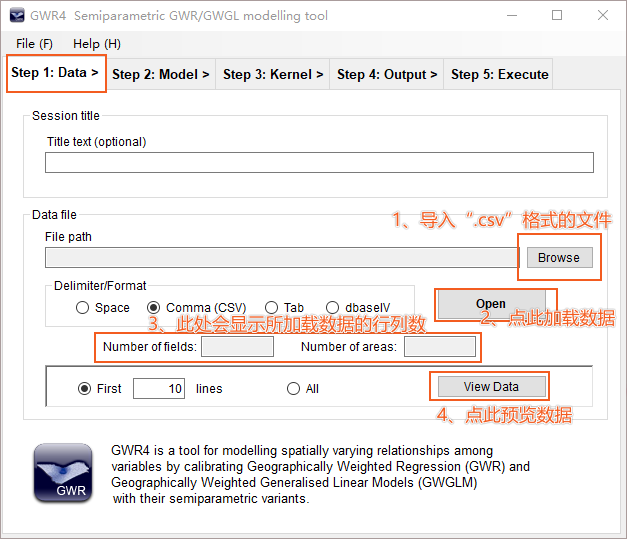The height and width of the screenshot is (539, 627).
Task: Click the File path text box
Action: coord(282,258)
